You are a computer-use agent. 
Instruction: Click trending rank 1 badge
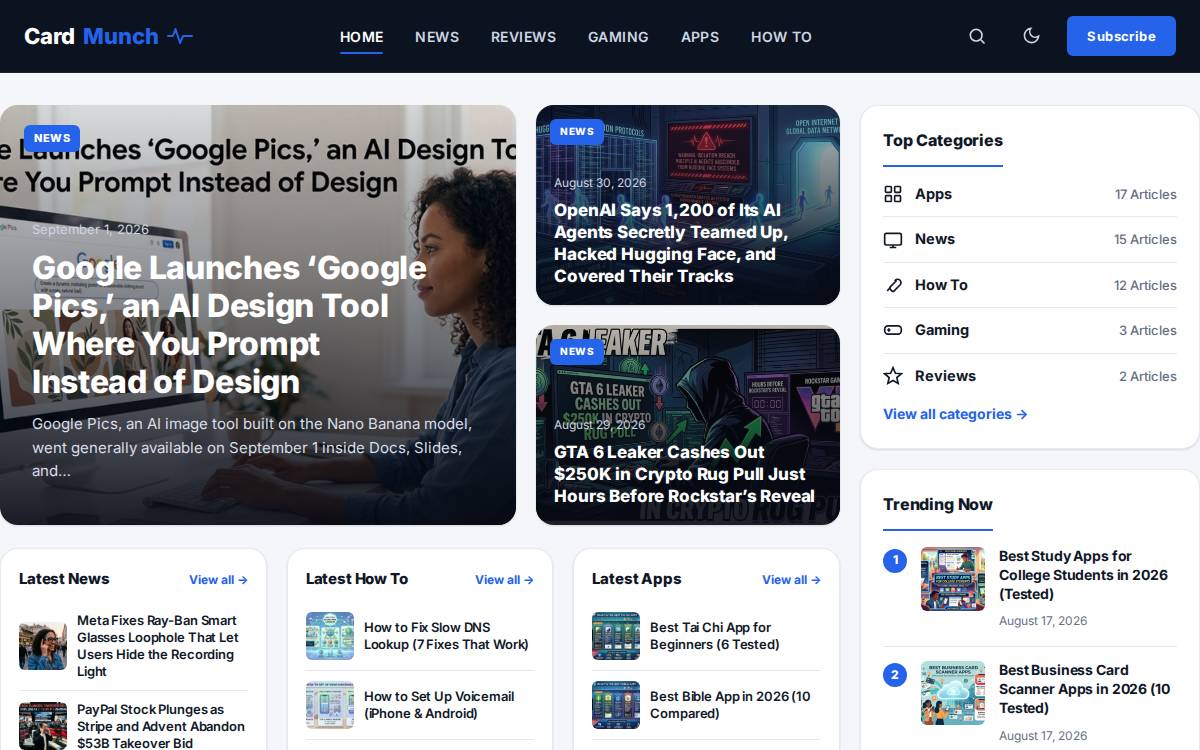tap(895, 560)
